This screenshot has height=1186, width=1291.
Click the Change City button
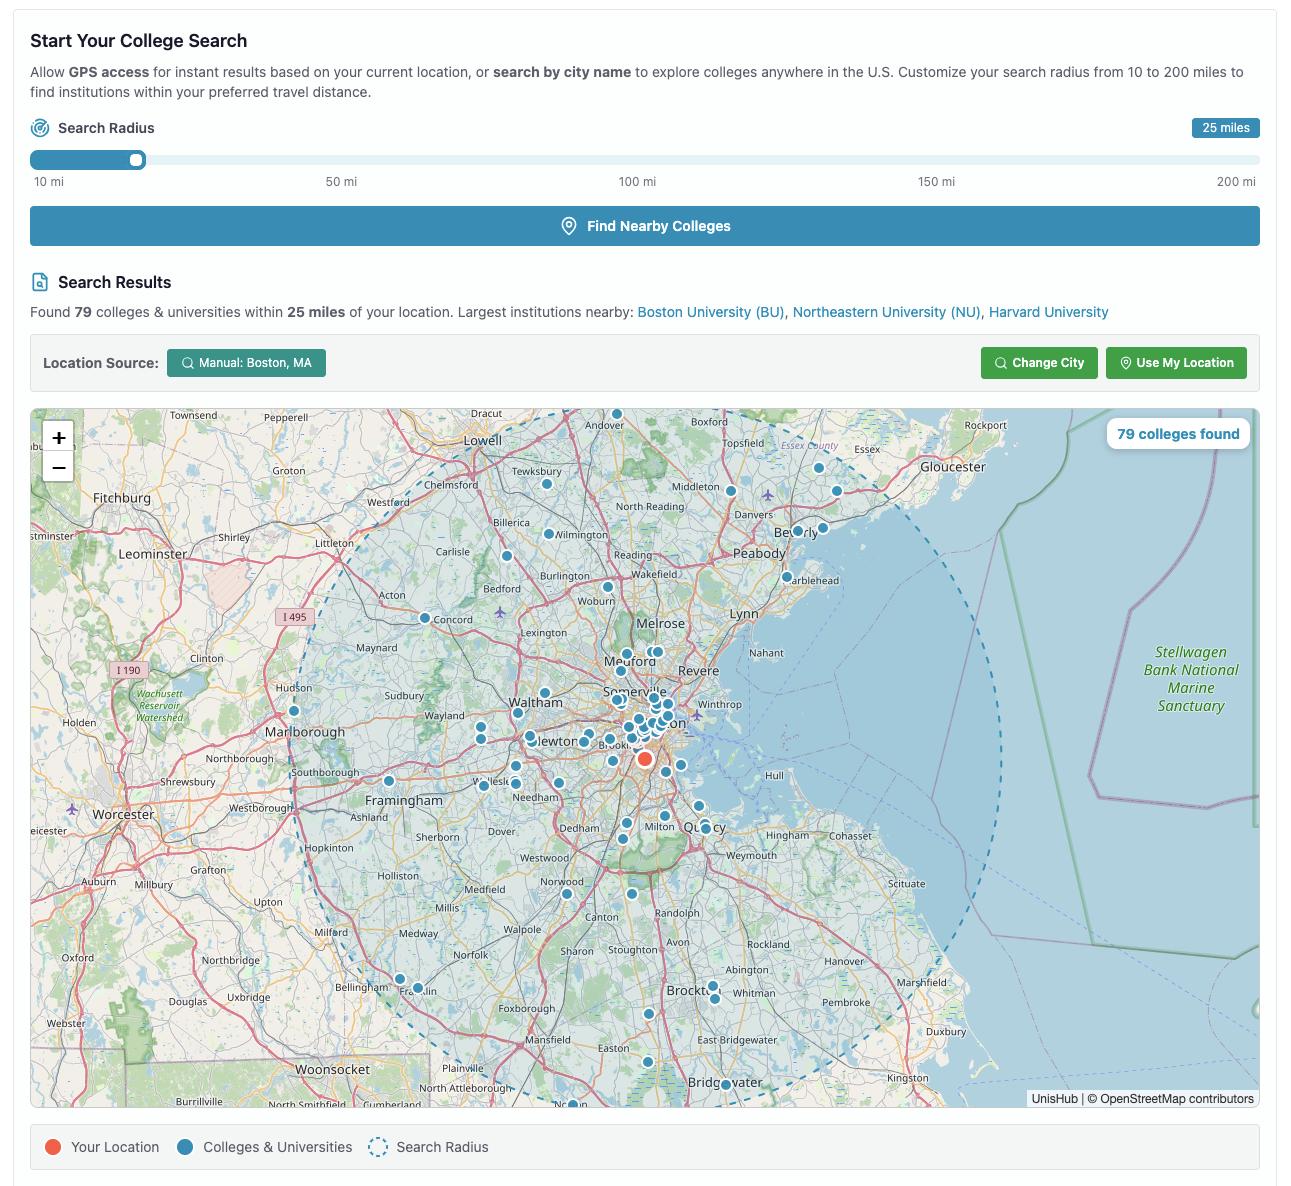pyautogui.click(x=1039, y=363)
